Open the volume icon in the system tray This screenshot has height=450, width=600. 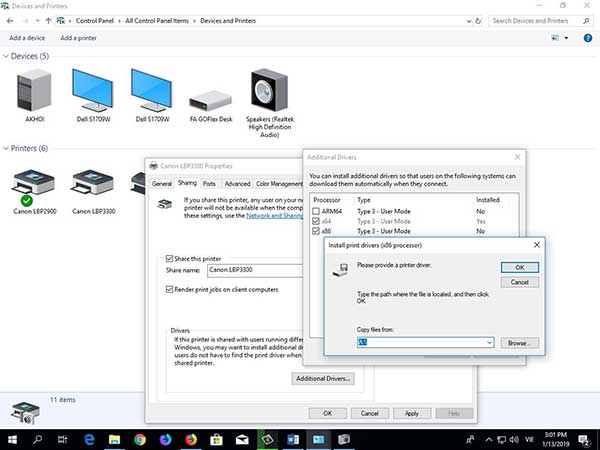[x=514, y=440]
